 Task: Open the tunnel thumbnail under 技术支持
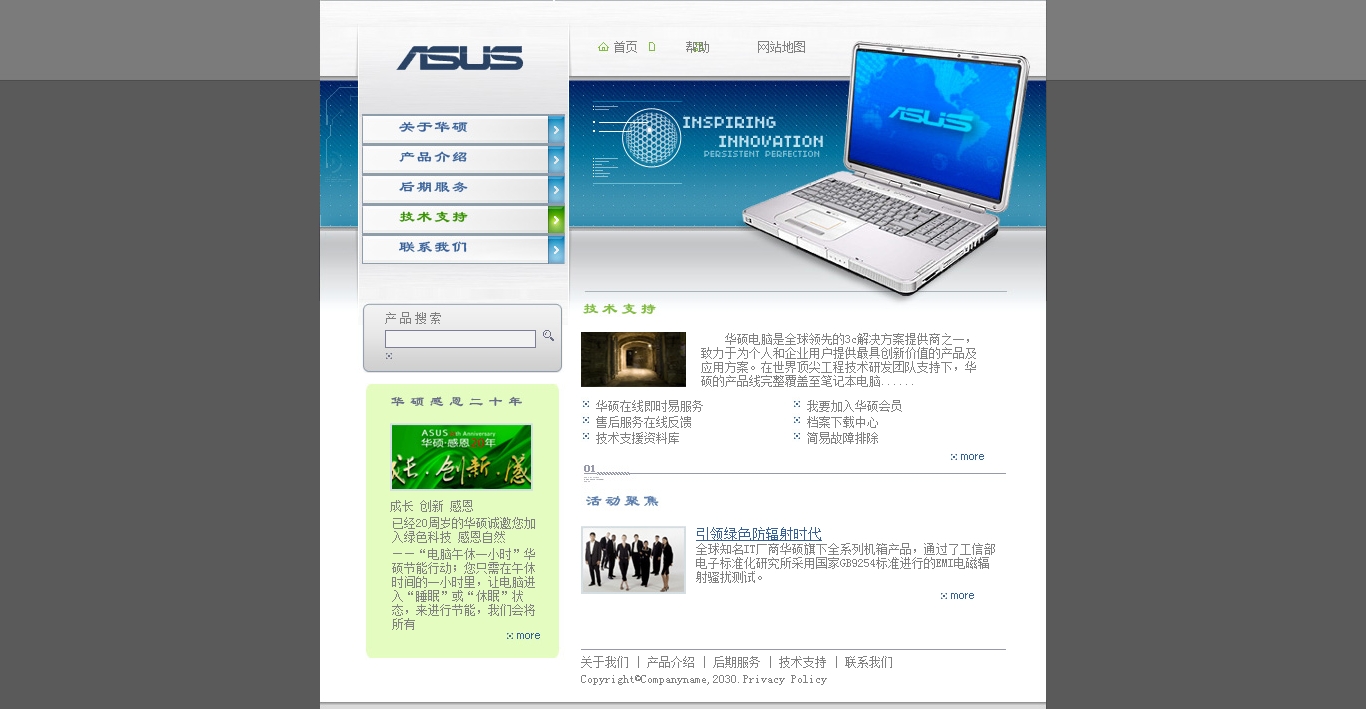pos(633,359)
